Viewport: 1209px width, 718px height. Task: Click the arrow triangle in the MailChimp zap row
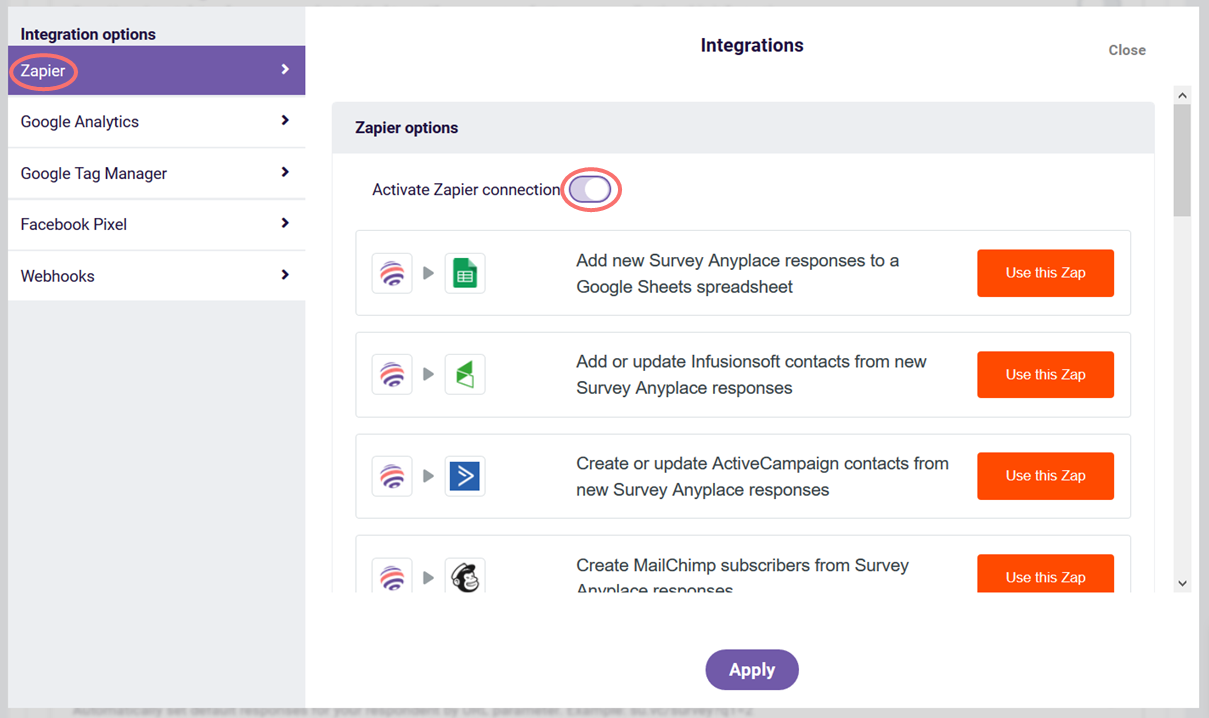pyautogui.click(x=428, y=577)
